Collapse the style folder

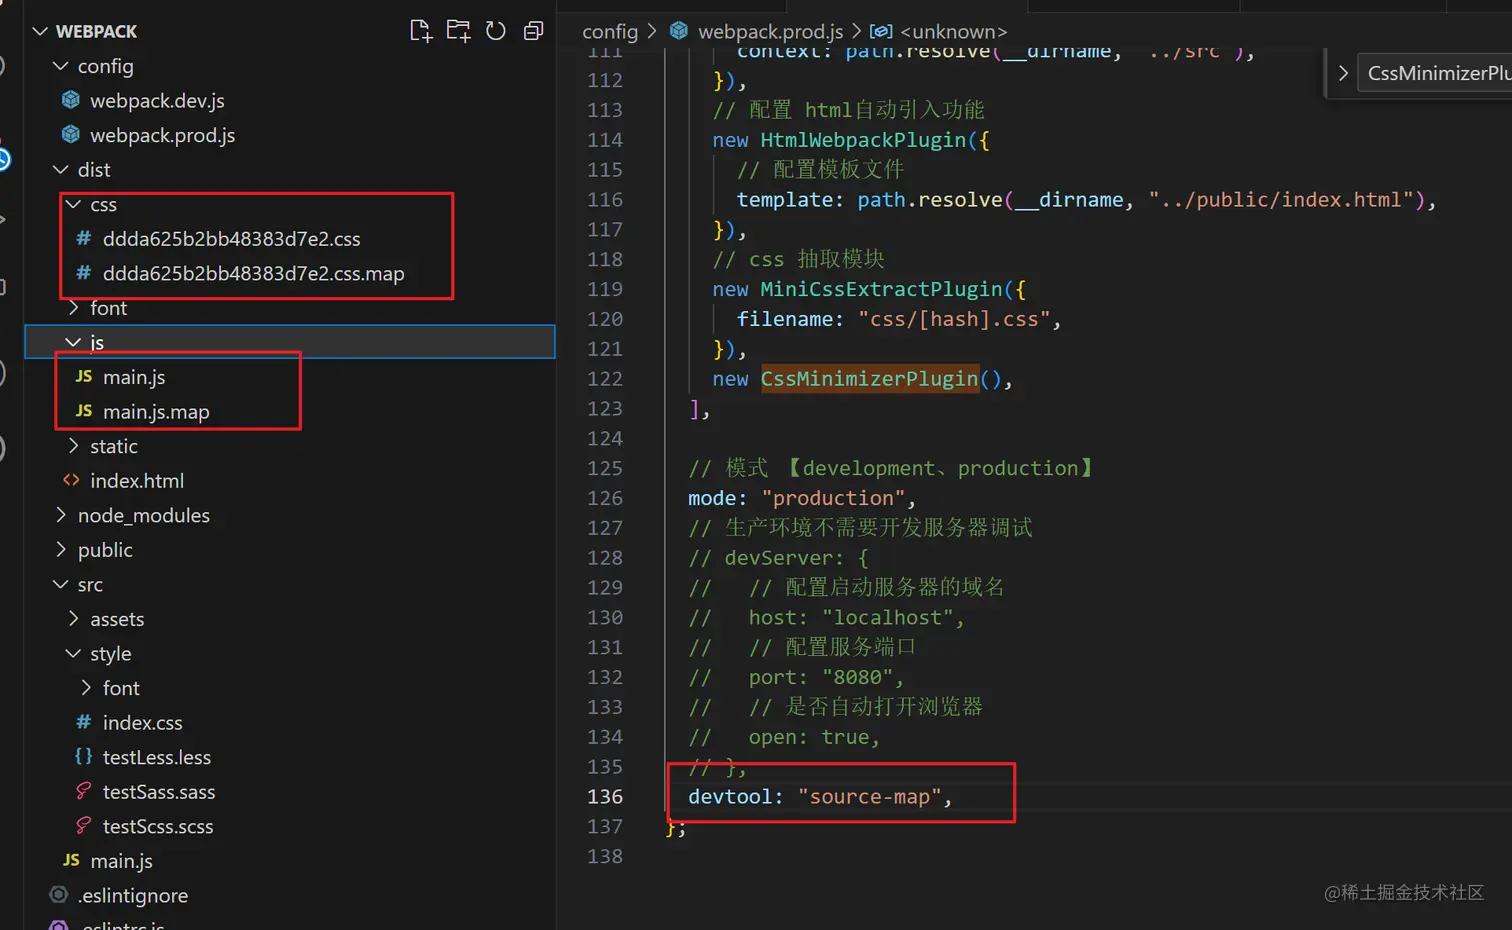click(x=73, y=653)
